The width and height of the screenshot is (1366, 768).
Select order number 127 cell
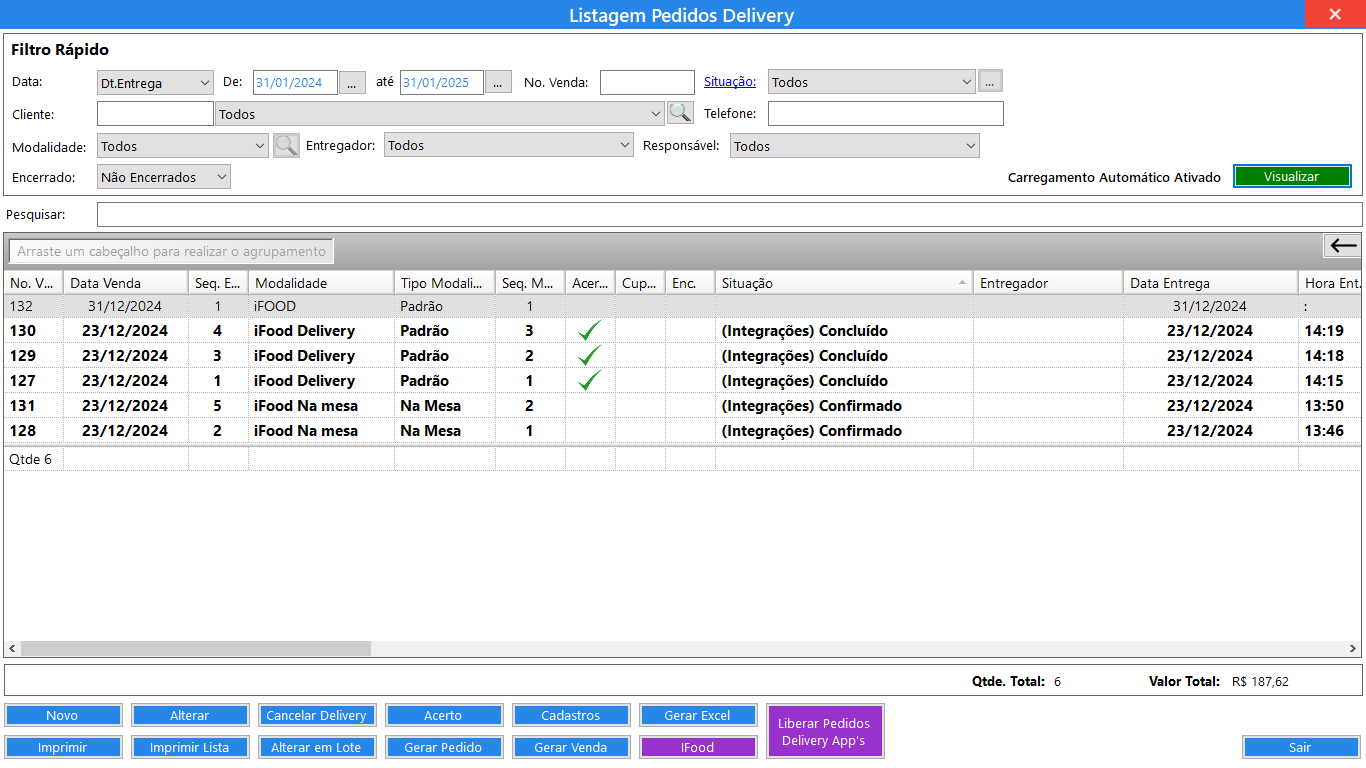point(33,380)
